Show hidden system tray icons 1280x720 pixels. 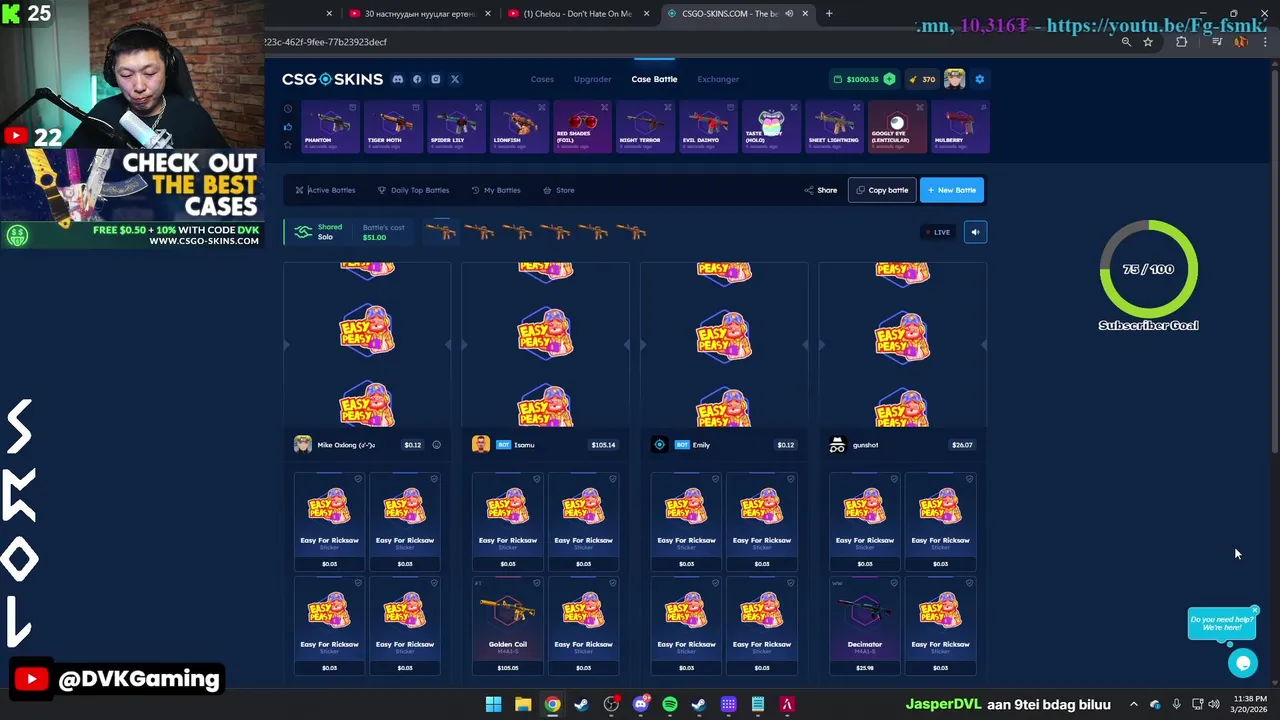click(x=1133, y=705)
